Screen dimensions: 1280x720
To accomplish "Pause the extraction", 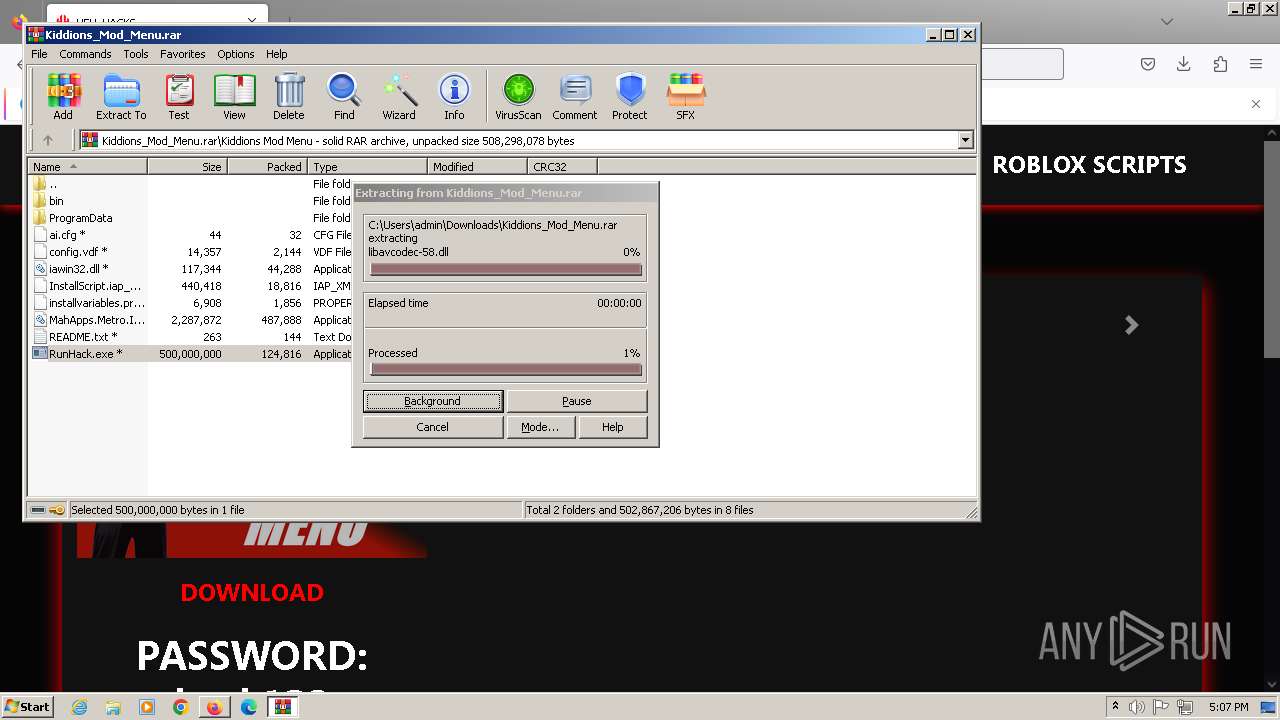I will tap(577, 401).
